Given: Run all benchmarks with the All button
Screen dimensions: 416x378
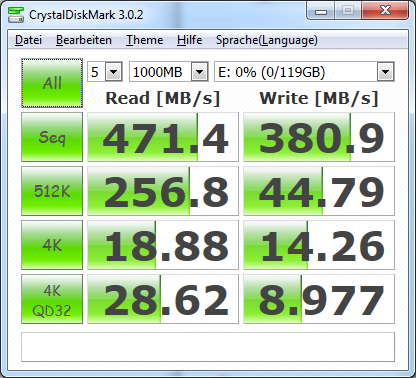Looking at the screenshot, I should point(52,83).
